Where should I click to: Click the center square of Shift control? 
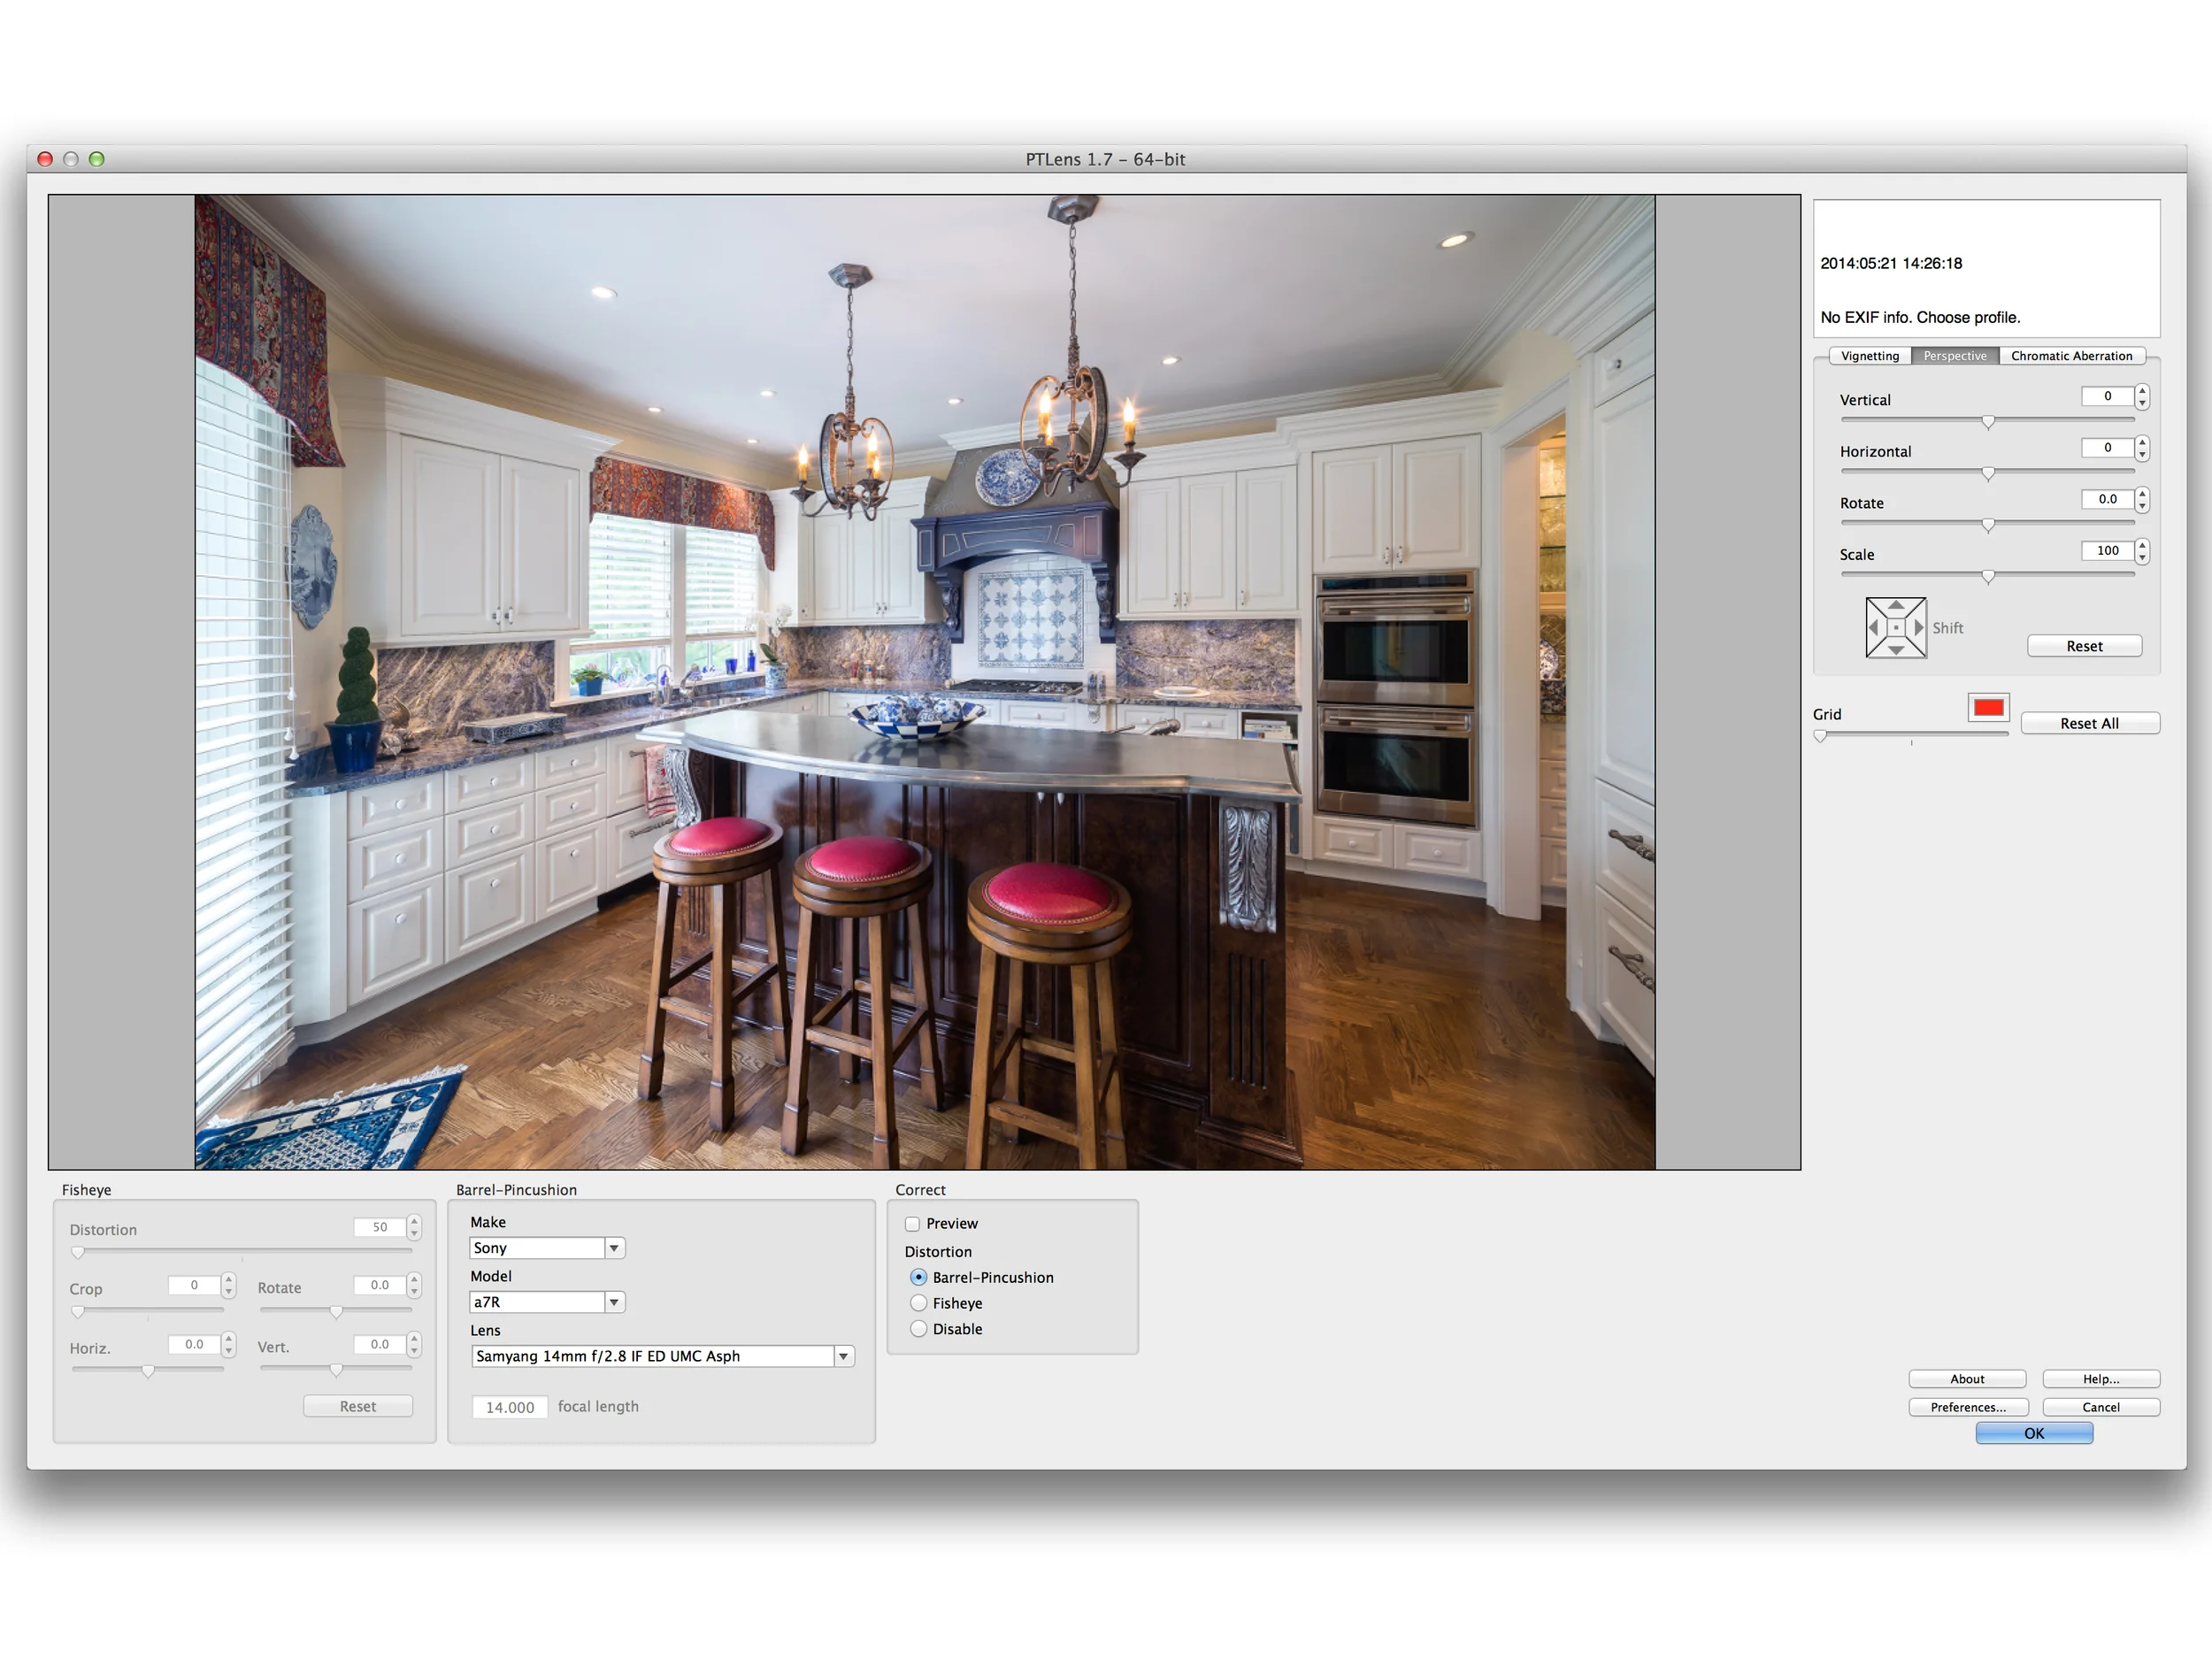[1895, 627]
